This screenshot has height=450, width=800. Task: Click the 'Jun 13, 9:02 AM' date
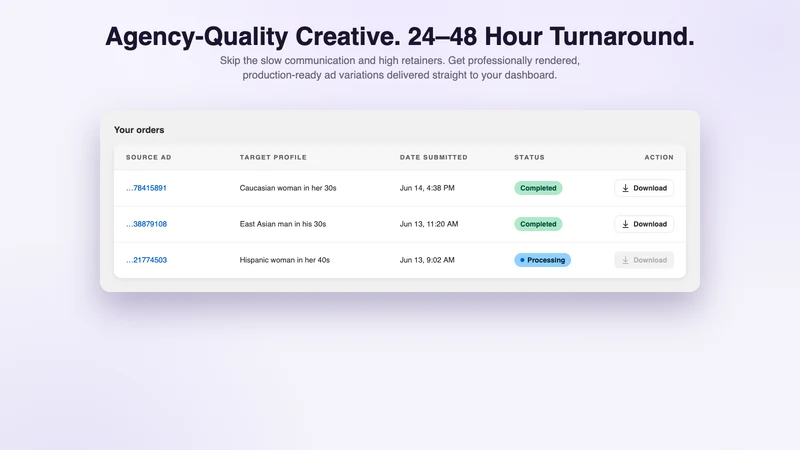point(427,260)
